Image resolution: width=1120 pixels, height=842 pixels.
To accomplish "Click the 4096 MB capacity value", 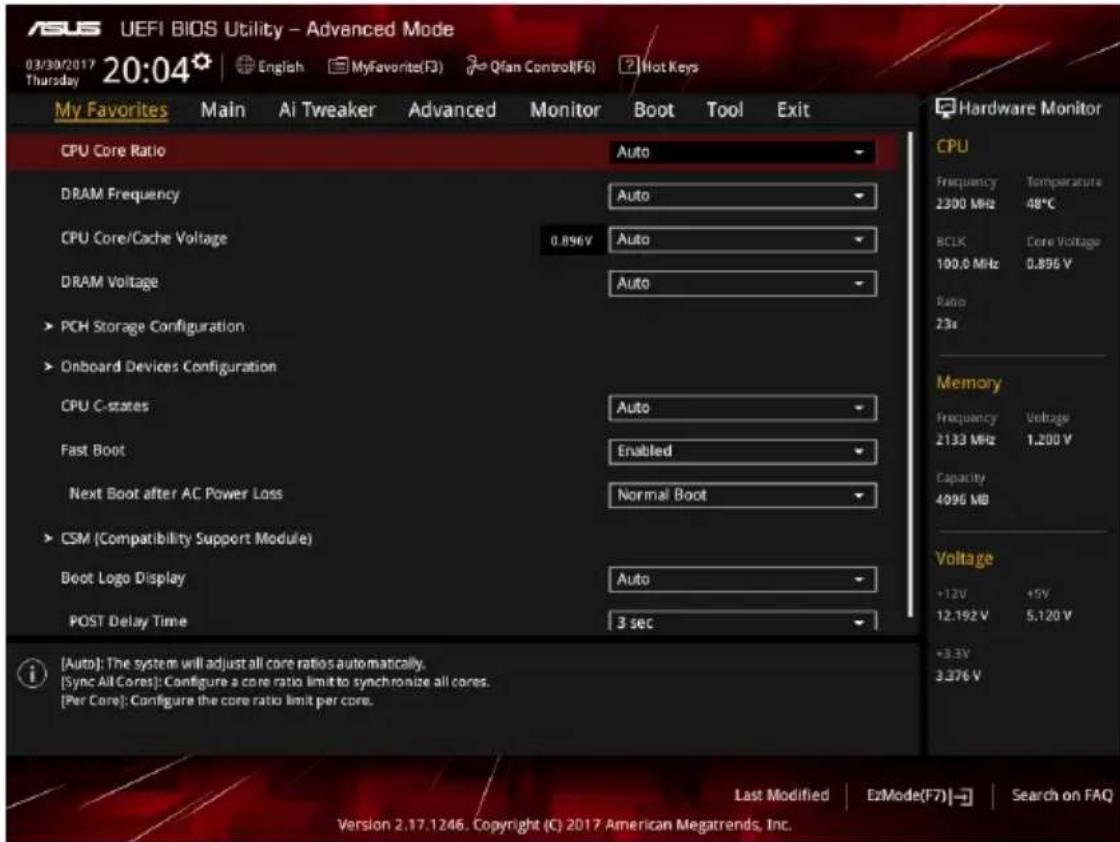I will pos(962,500).
